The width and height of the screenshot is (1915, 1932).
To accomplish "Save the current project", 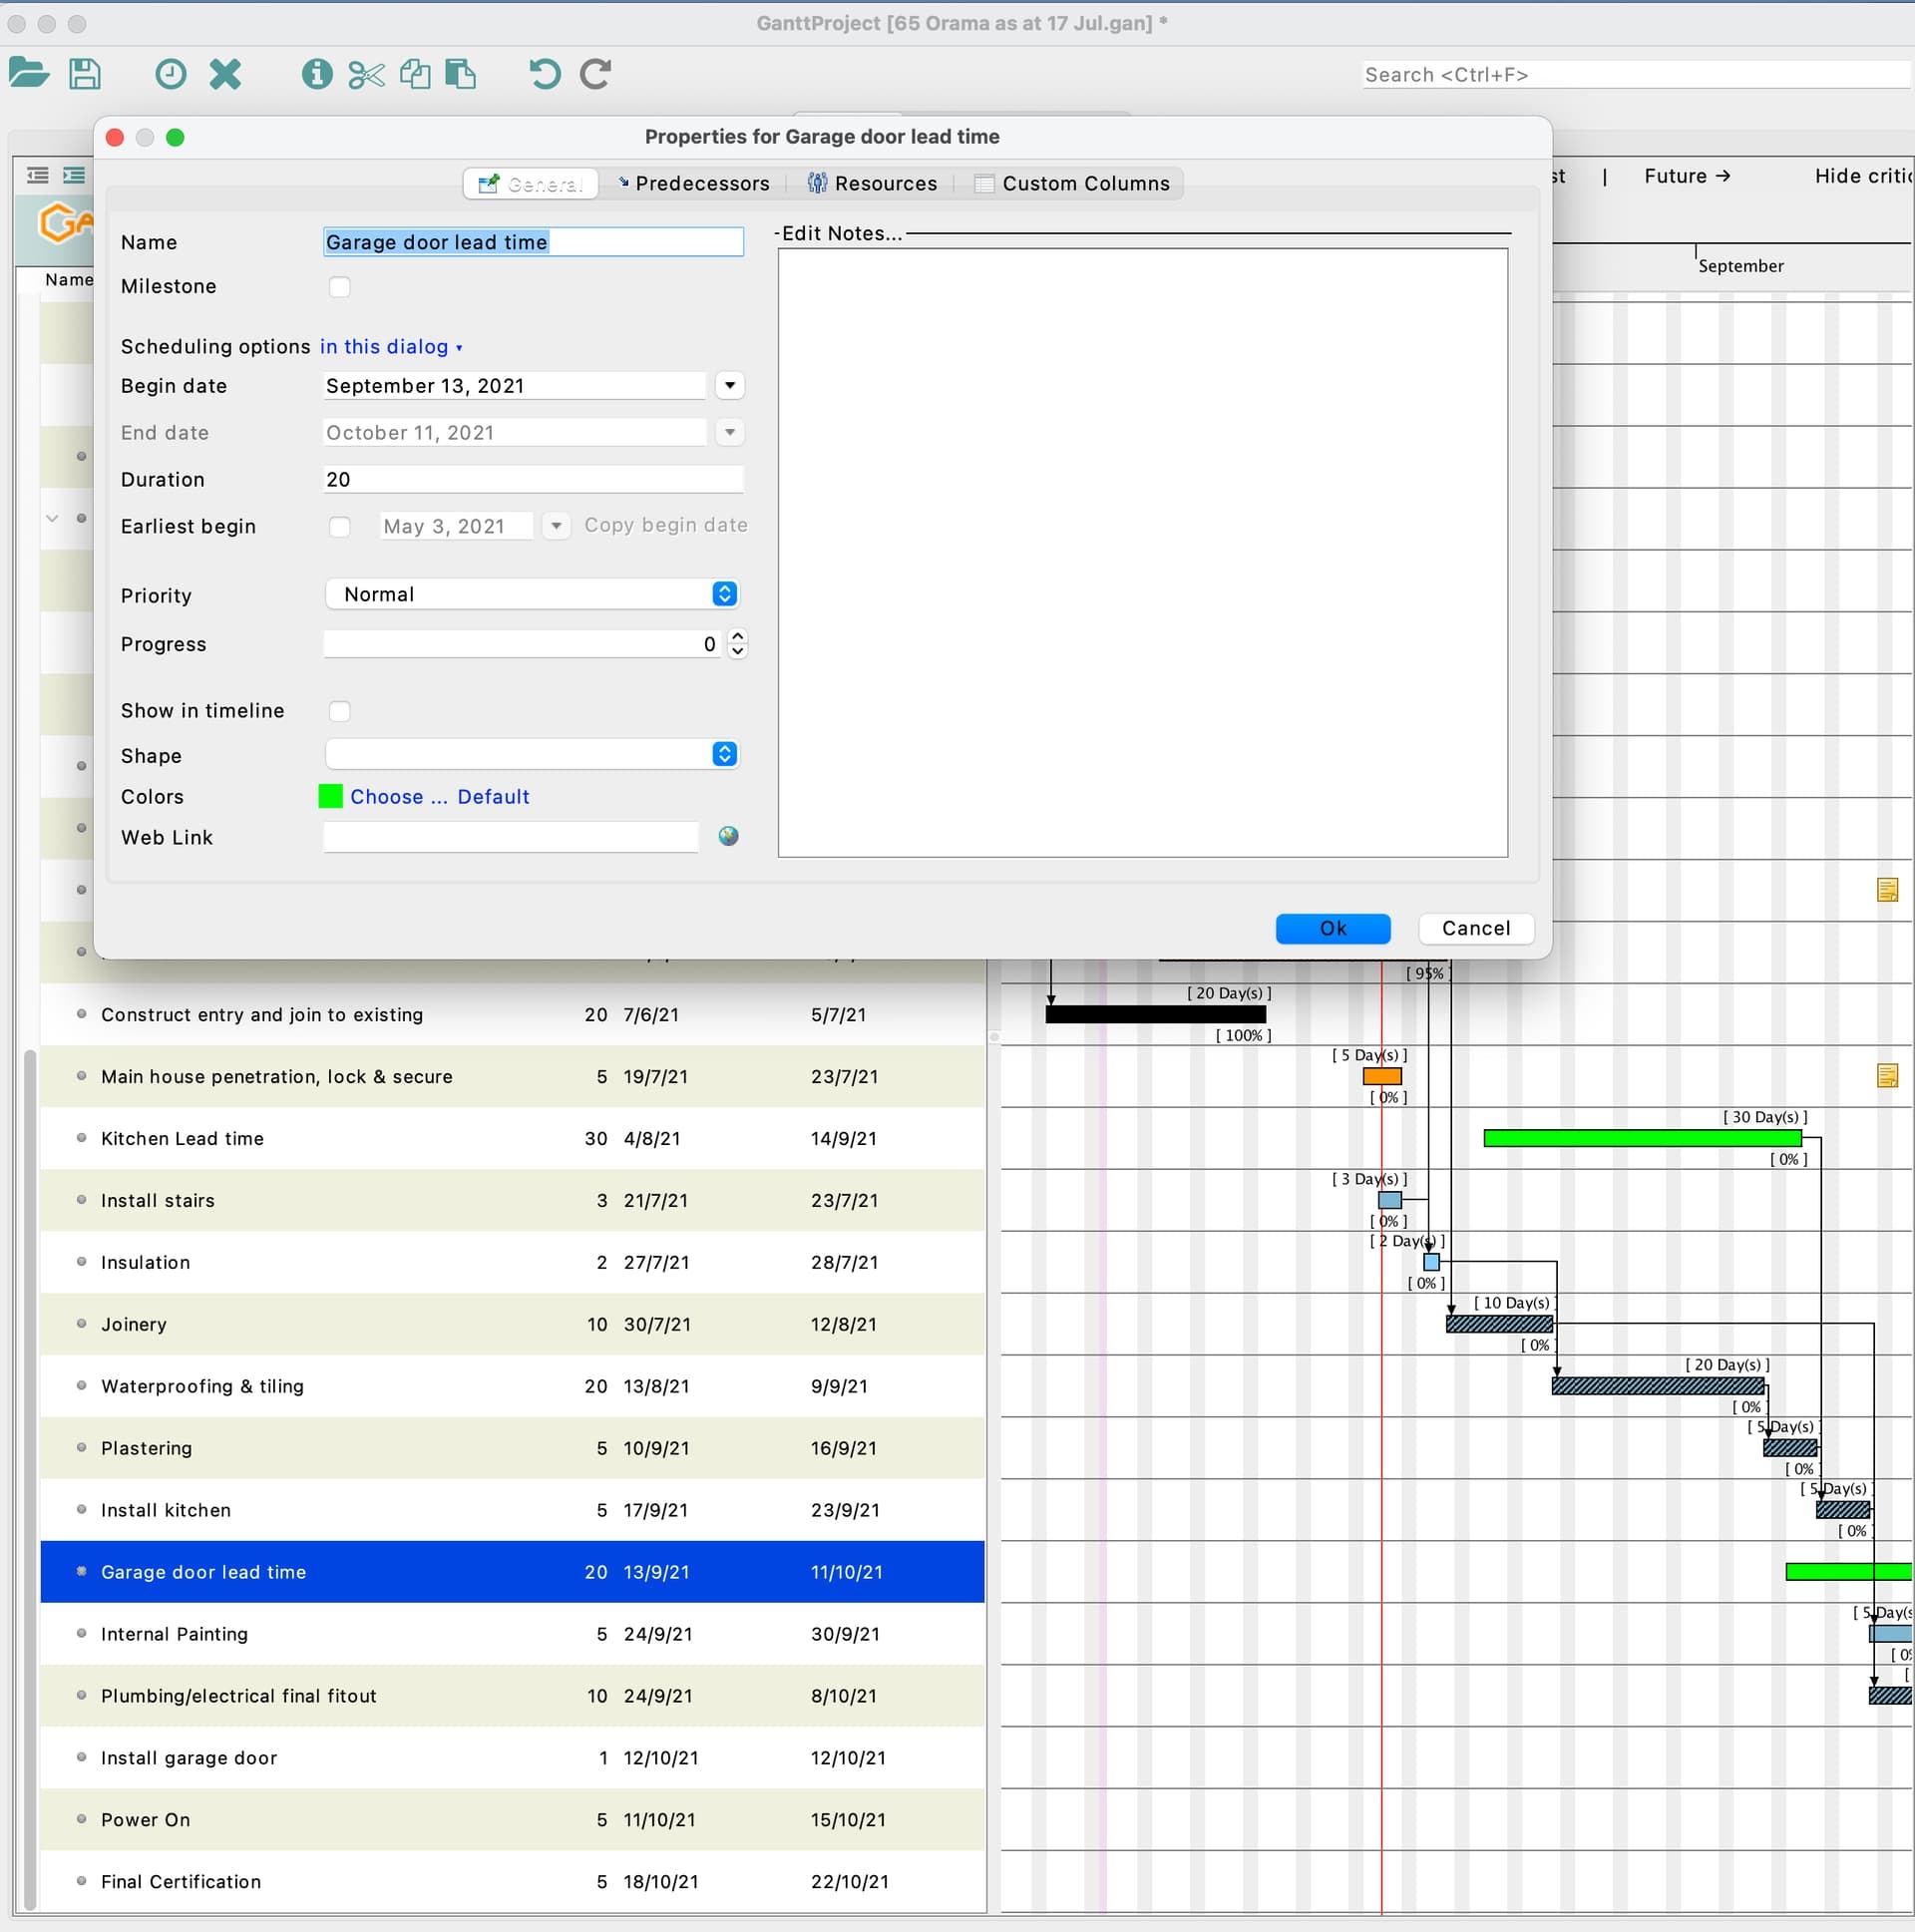I will [x=85, y=73].
